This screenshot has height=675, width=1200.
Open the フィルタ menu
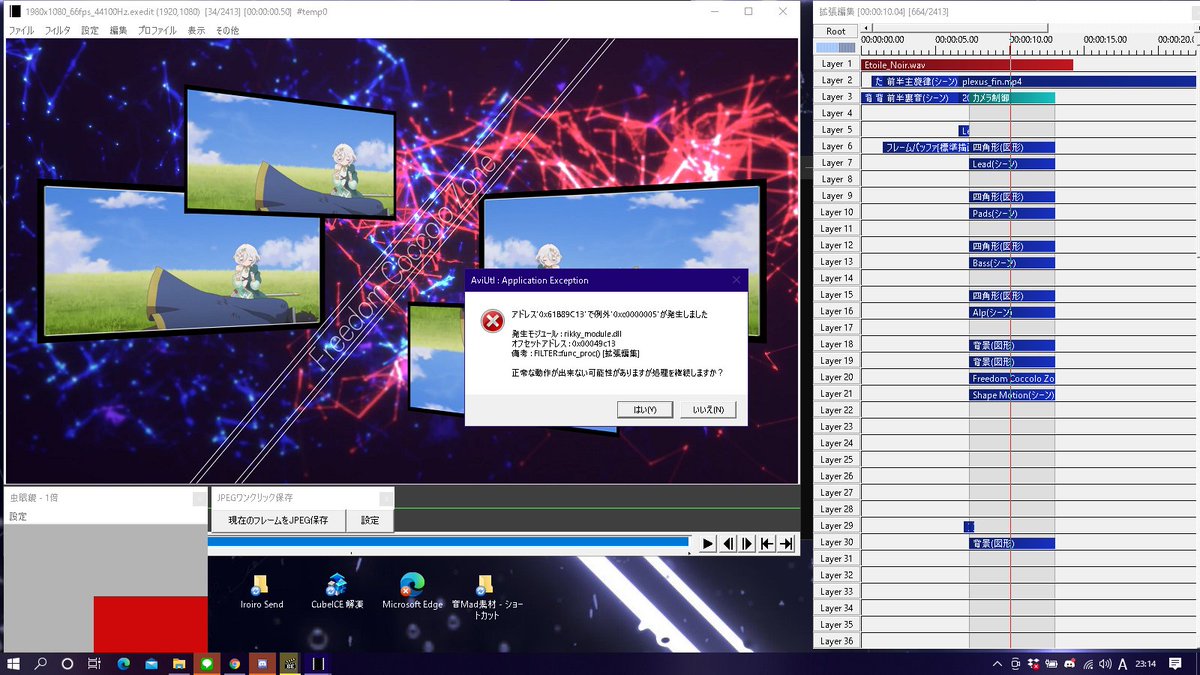pos(58,30)
